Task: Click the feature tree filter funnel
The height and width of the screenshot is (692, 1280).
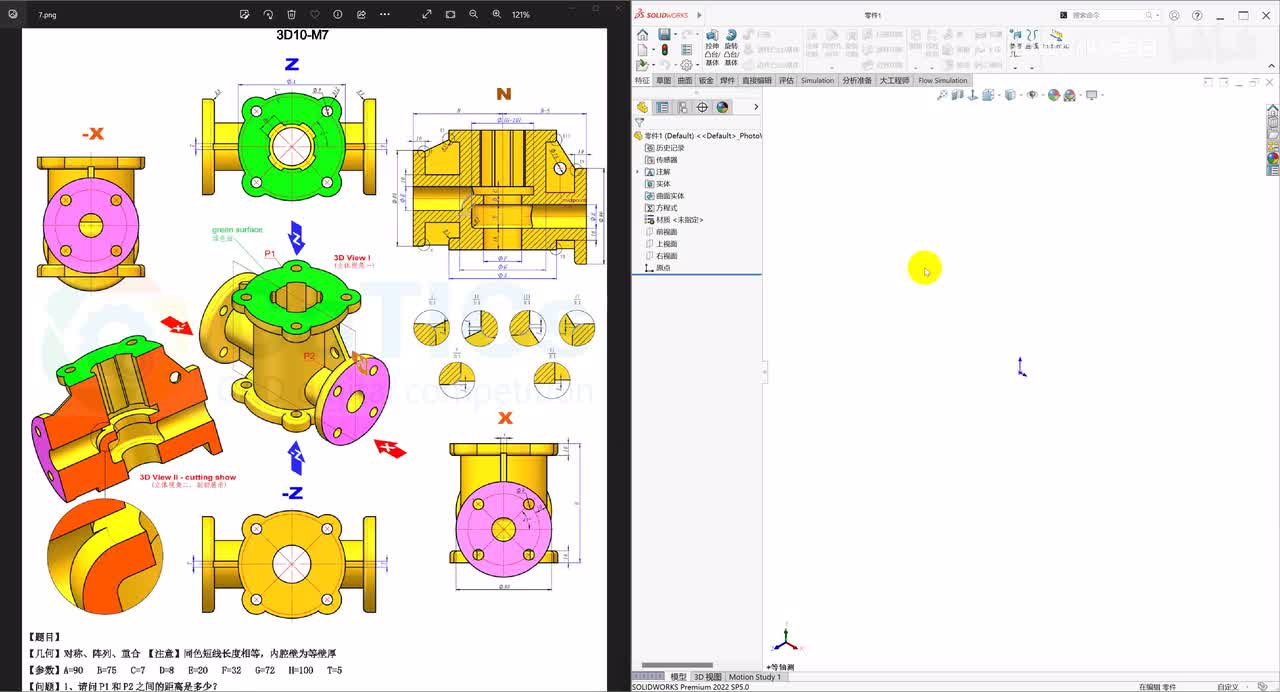Action: click(639, 122)
